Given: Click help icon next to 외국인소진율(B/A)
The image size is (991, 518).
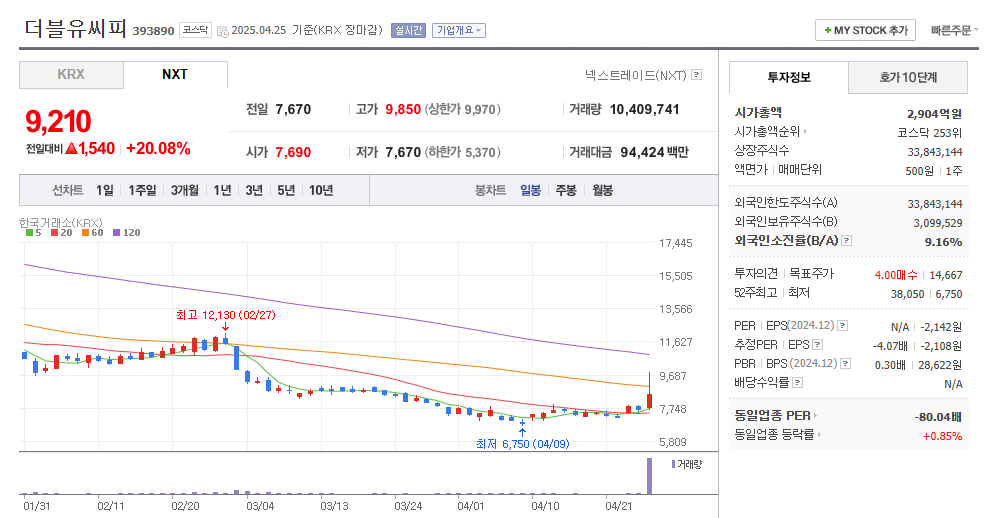Looking at the screenshot, I should [x=847, y=241].
